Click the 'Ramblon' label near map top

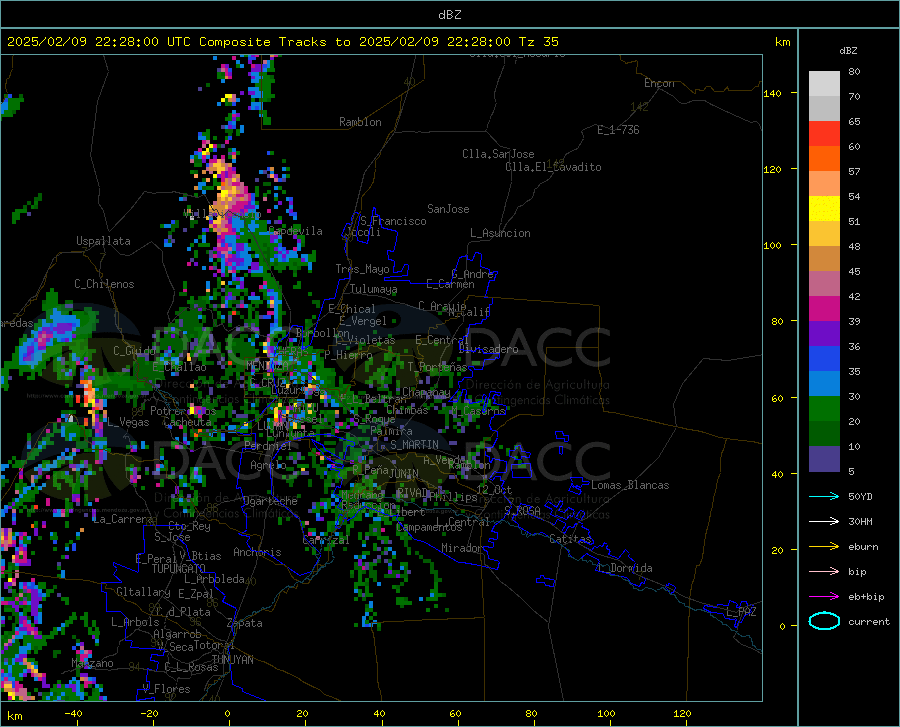click(x=360, y=122)
